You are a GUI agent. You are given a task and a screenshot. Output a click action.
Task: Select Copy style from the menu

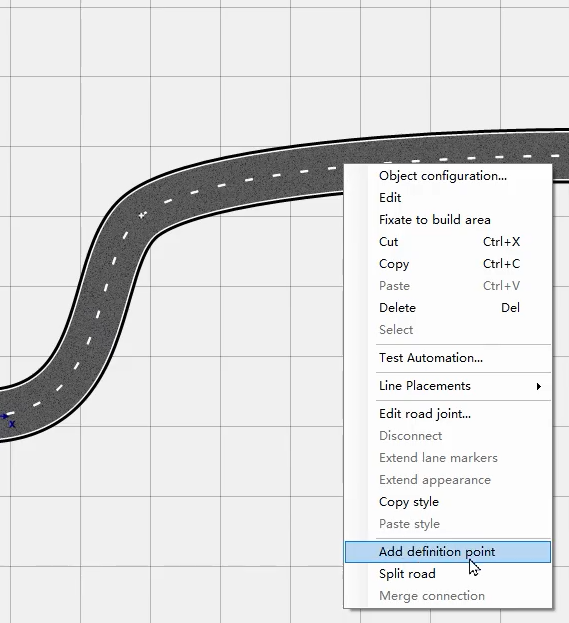(x=448, y=502)
